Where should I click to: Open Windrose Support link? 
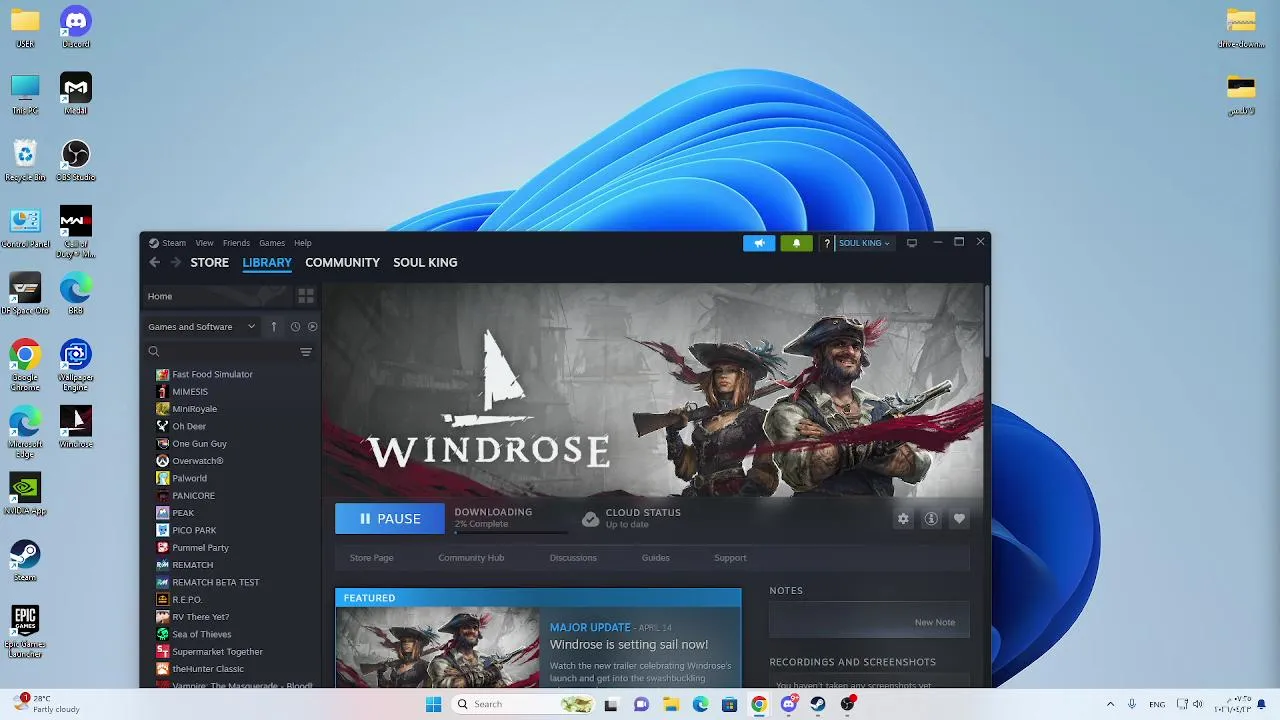coord(730,558)
